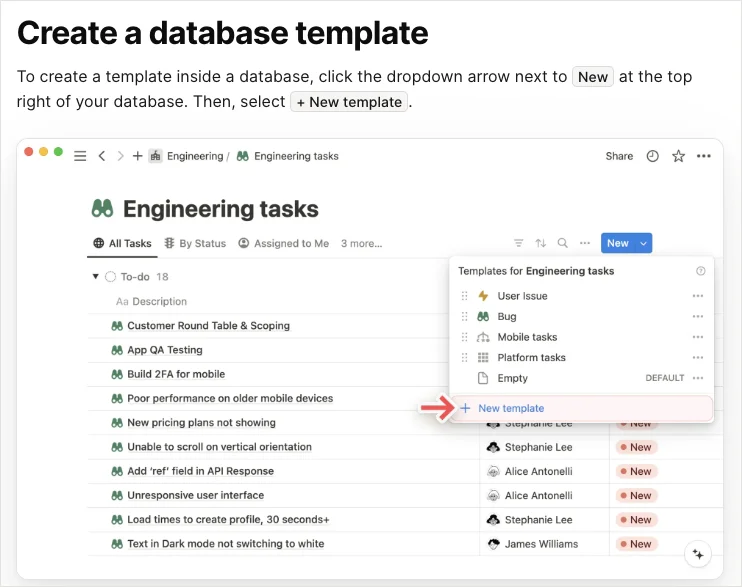Screen dimensions: 742x587
Task: Open Poor performance on older mobile devices
Action: pyautogui.click(x=230, y=398)
